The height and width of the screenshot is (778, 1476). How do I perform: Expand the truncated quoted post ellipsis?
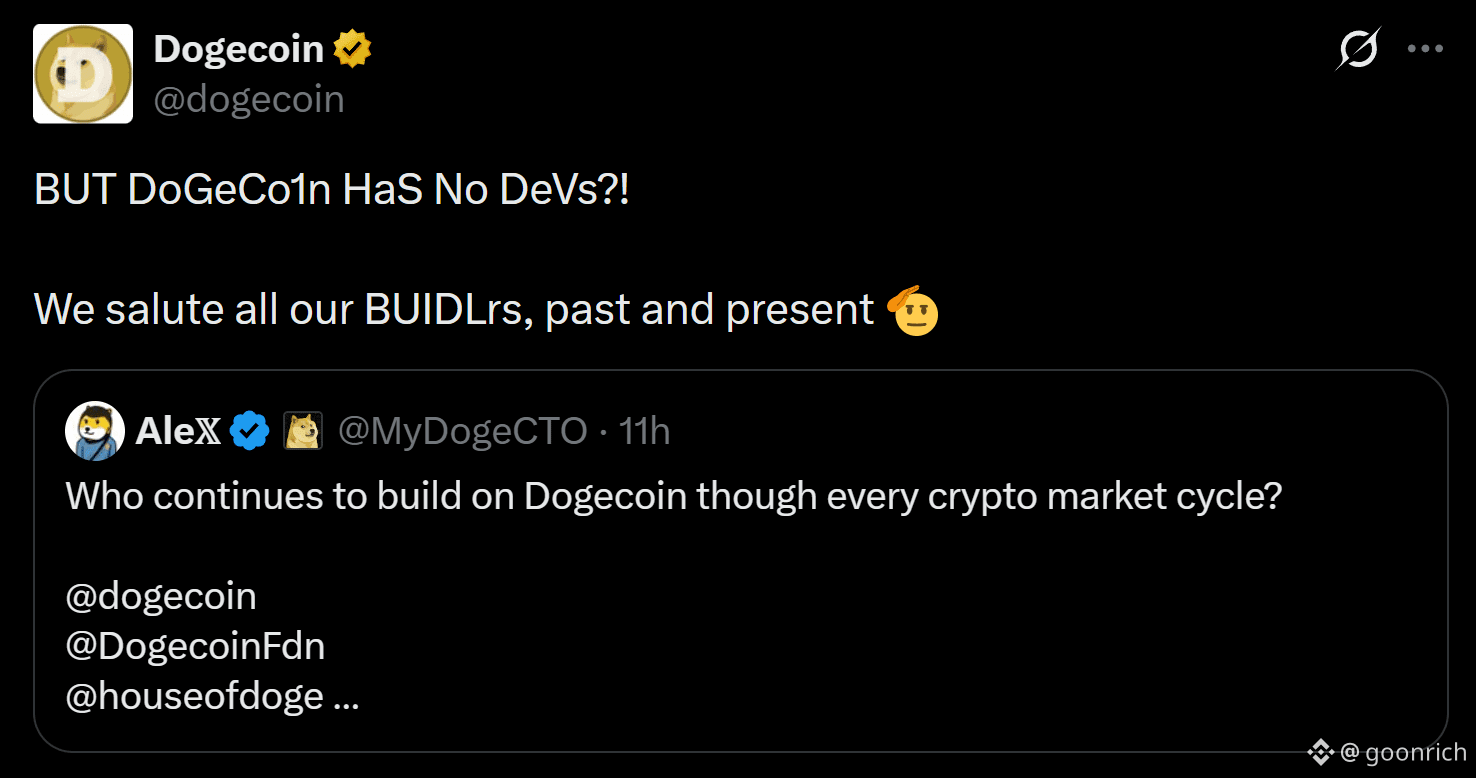pyautogui.click(x=345, y=698)
